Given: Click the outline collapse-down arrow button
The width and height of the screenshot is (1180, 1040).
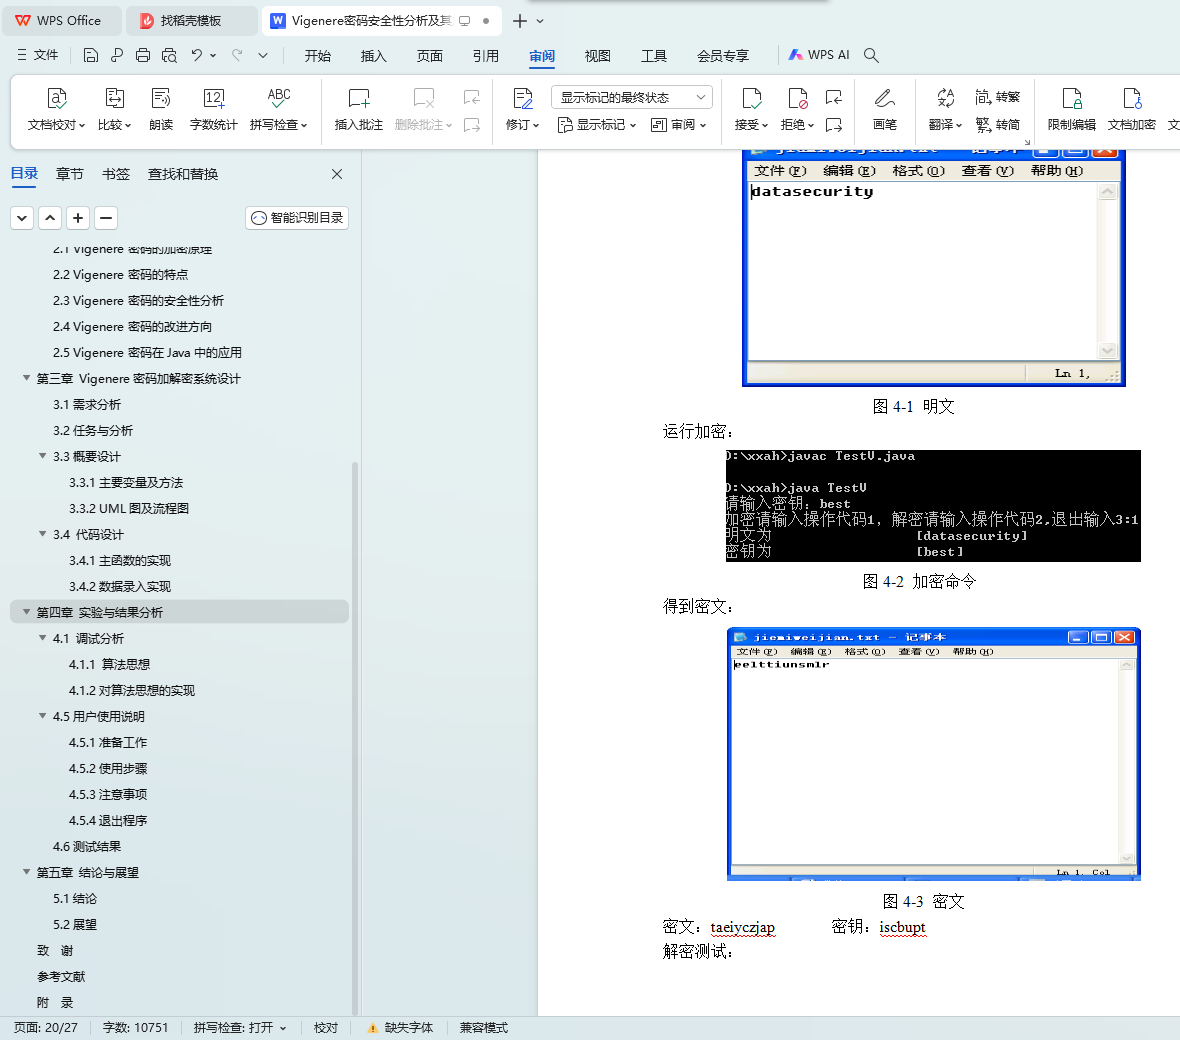Looking at the screenshot, I should tap(22, 218).
